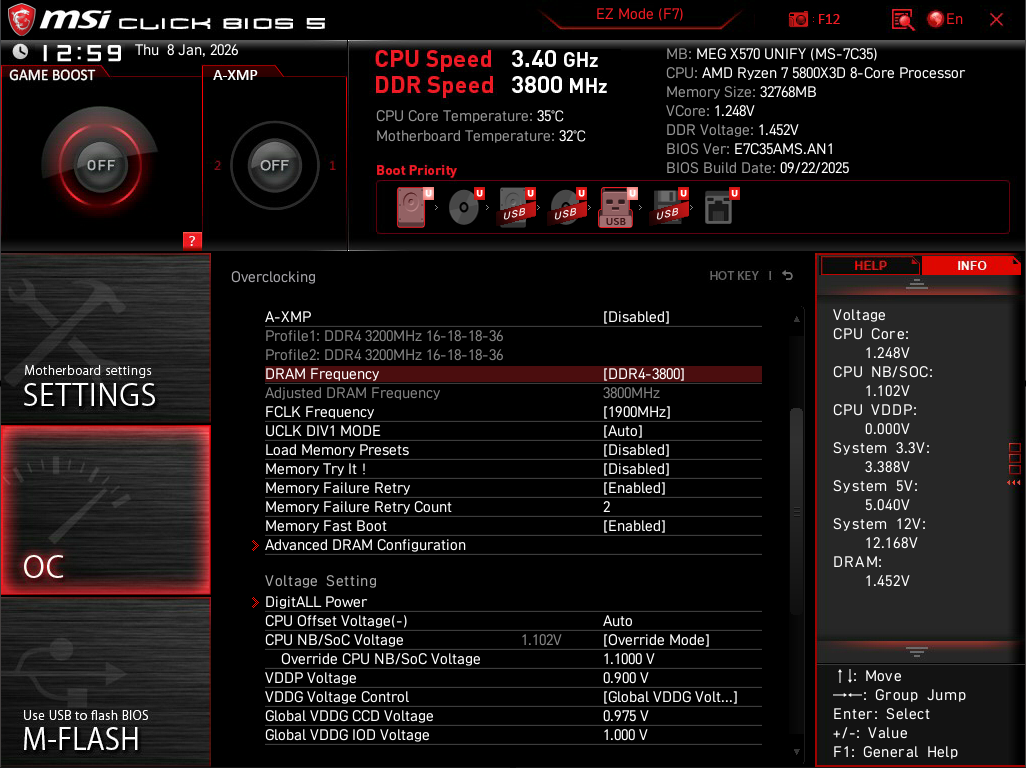Edit Global VDDG CCD Voltage 0.975 V
The width and height of the screenshot is (1026, 768).
(513, 716)
